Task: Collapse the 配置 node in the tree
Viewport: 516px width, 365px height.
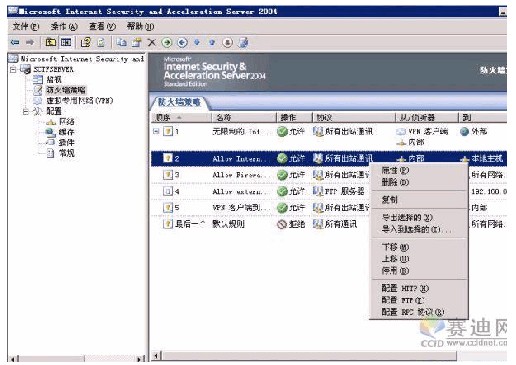Action: tap(26, 111)
